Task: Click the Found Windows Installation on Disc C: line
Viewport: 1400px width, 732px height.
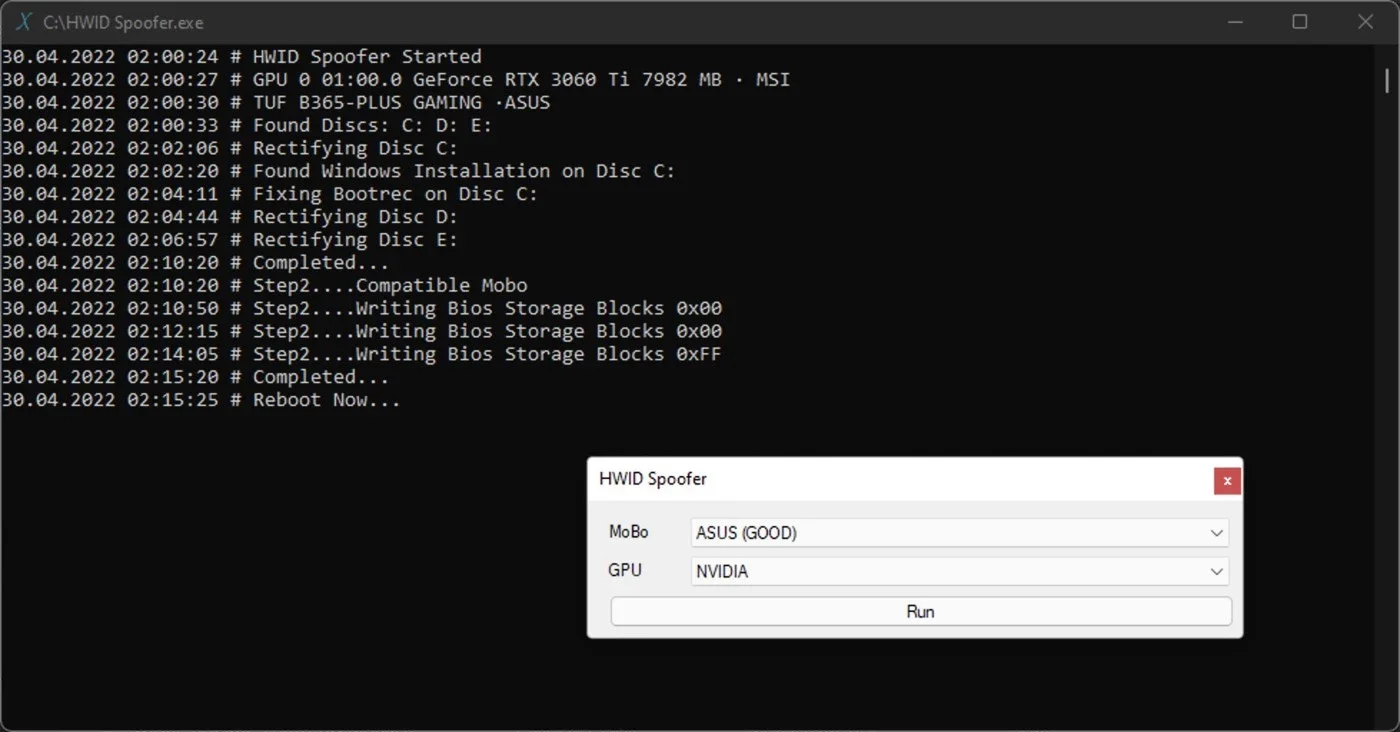Action: [338, 171]
